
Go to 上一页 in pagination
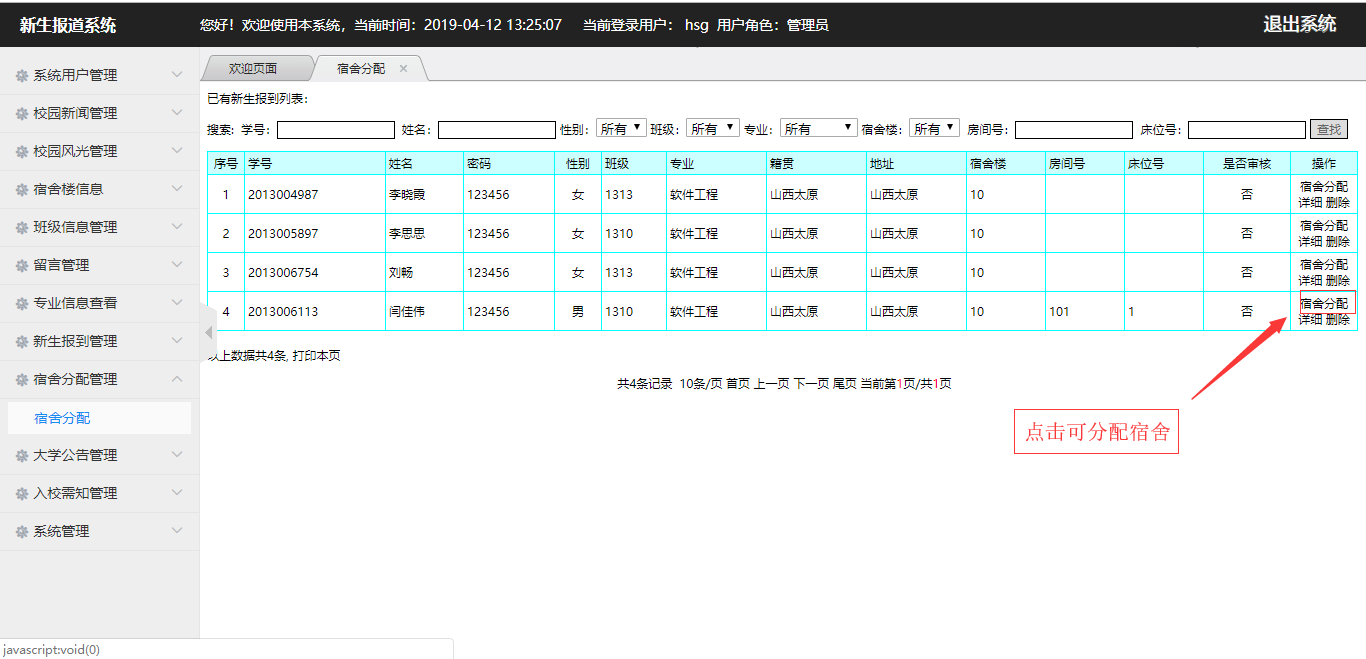(x=772, y=384)
